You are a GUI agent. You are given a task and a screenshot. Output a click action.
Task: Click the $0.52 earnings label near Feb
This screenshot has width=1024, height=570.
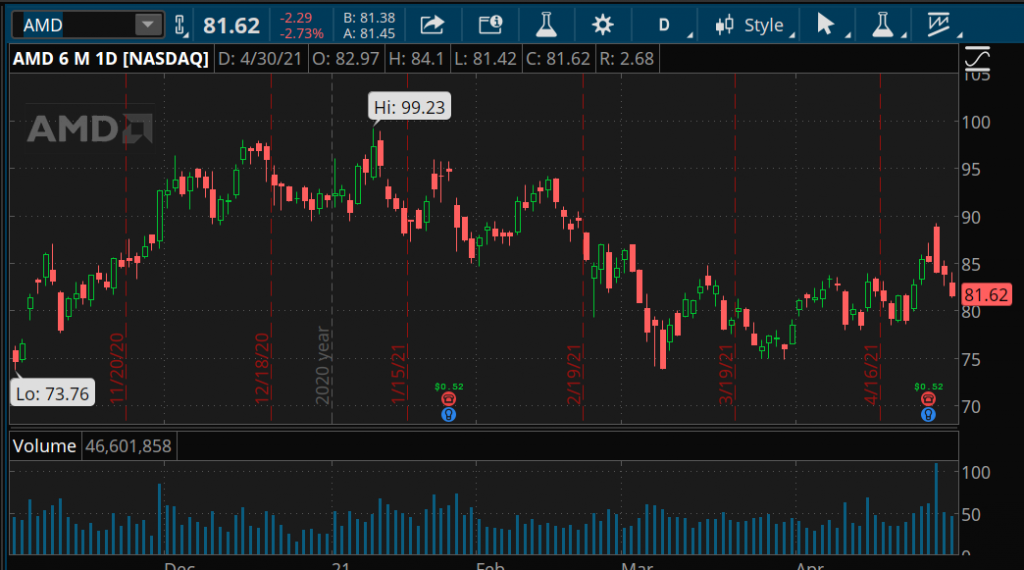[x=449, y=387]
